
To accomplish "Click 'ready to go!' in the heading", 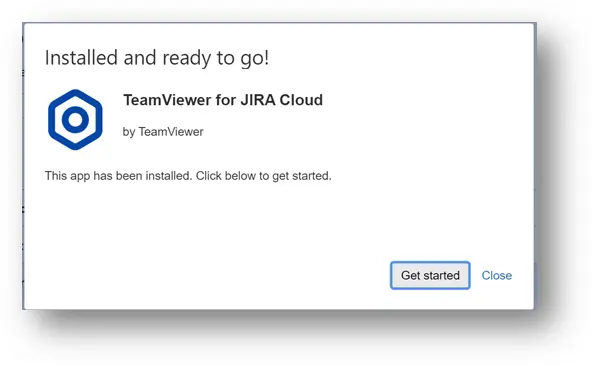I will (x=216, y=59).
